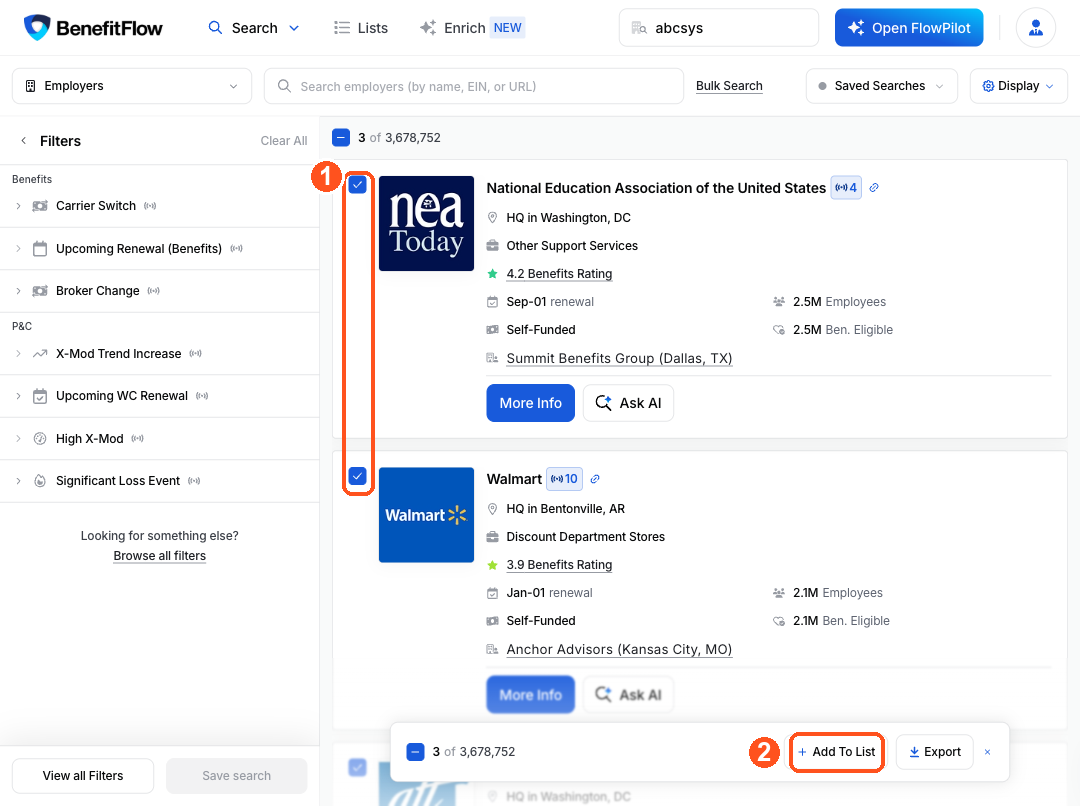
Task: Click the Export button
Action: (935, 752)
